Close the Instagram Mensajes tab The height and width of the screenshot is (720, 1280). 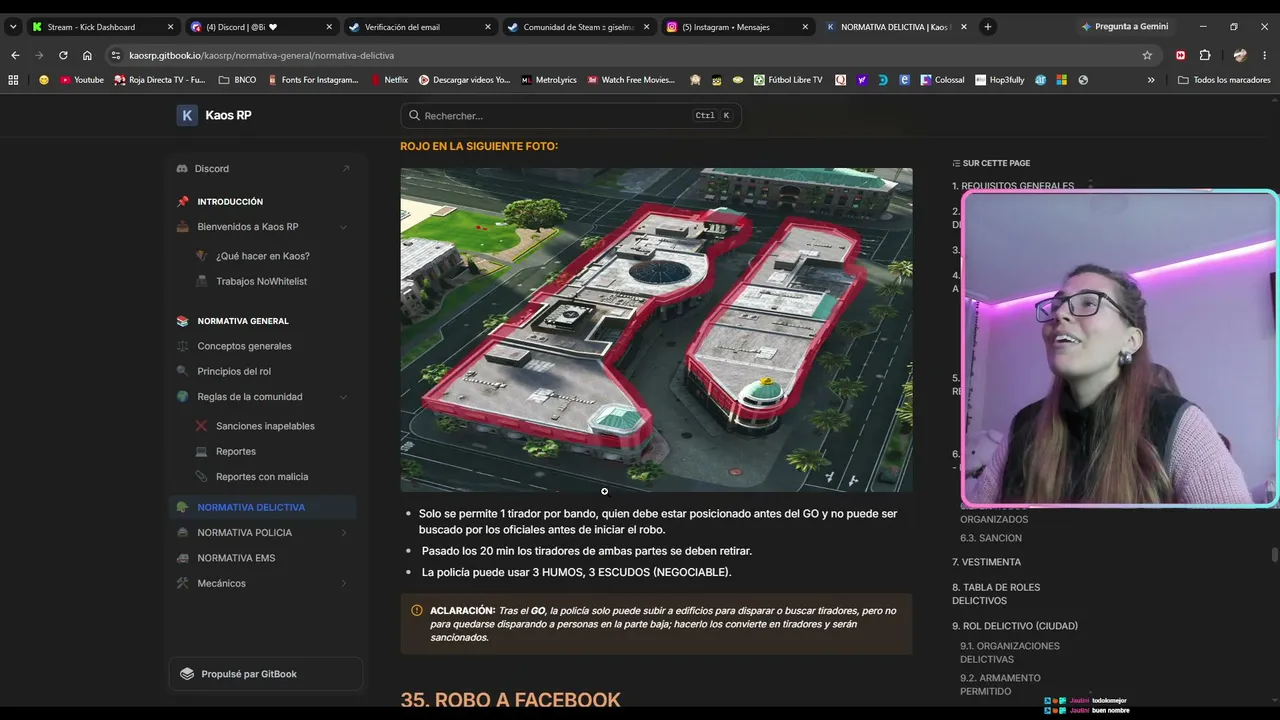pyautogui.click(x=805, y=27)
